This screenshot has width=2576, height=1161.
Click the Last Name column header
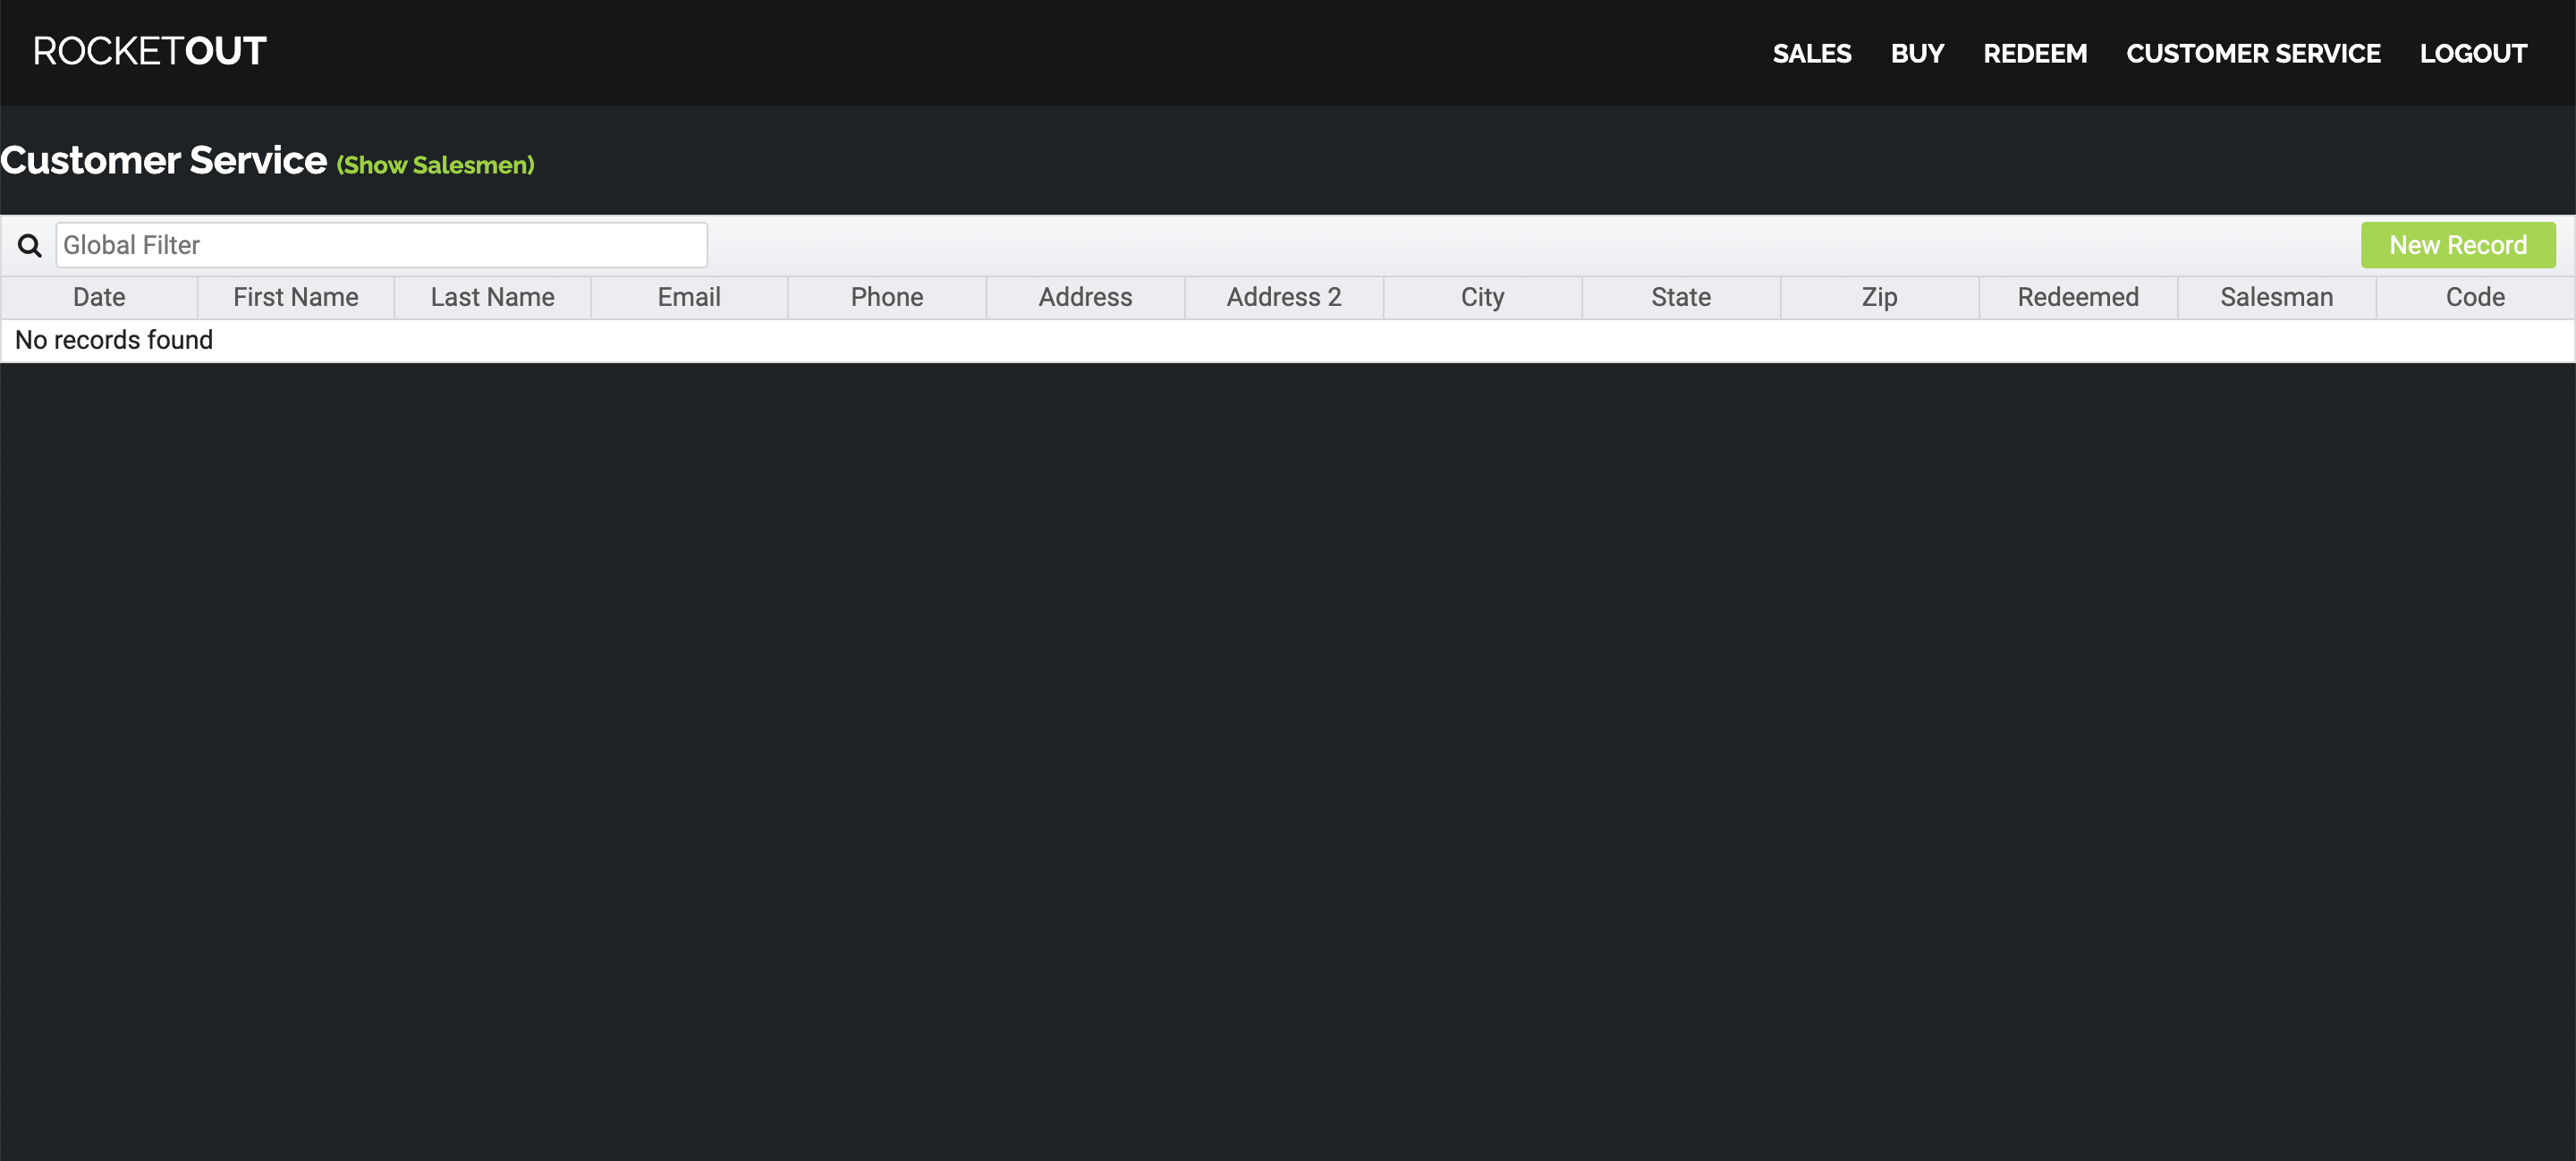(492, 297)
